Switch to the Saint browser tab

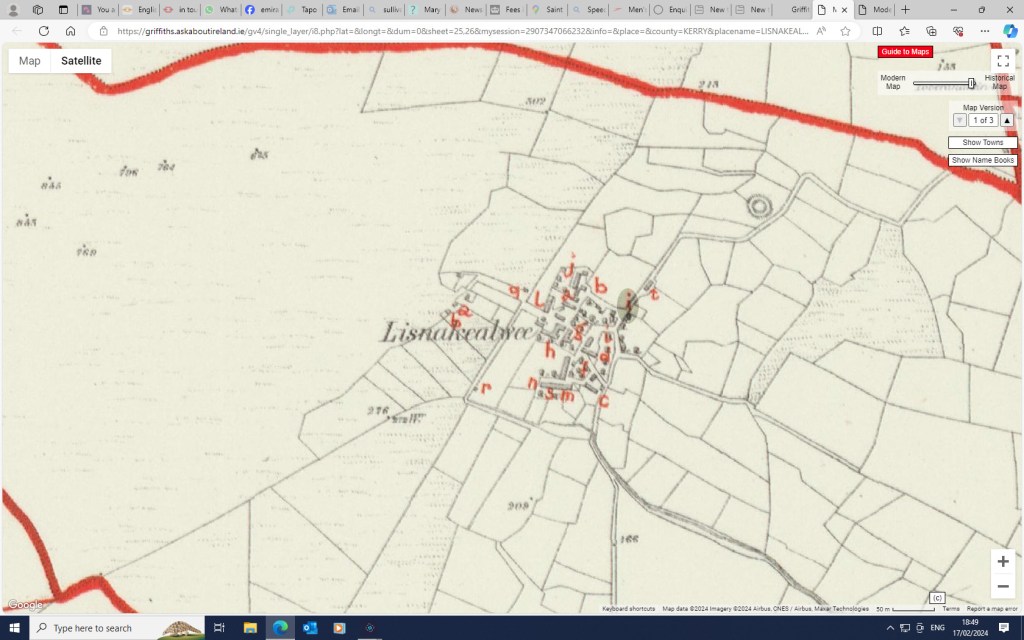(x=548, y=10)
